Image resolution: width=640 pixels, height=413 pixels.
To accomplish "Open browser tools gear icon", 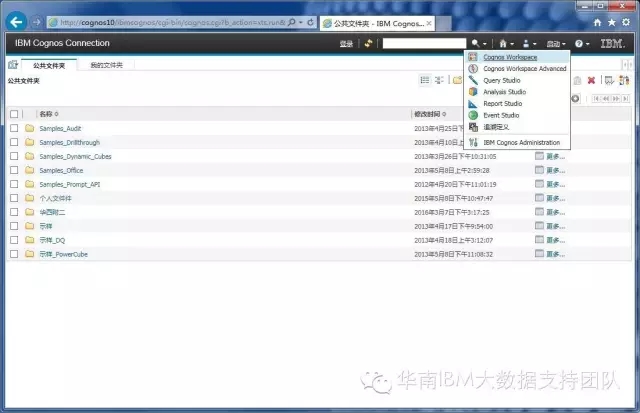I will click(626, 22).
